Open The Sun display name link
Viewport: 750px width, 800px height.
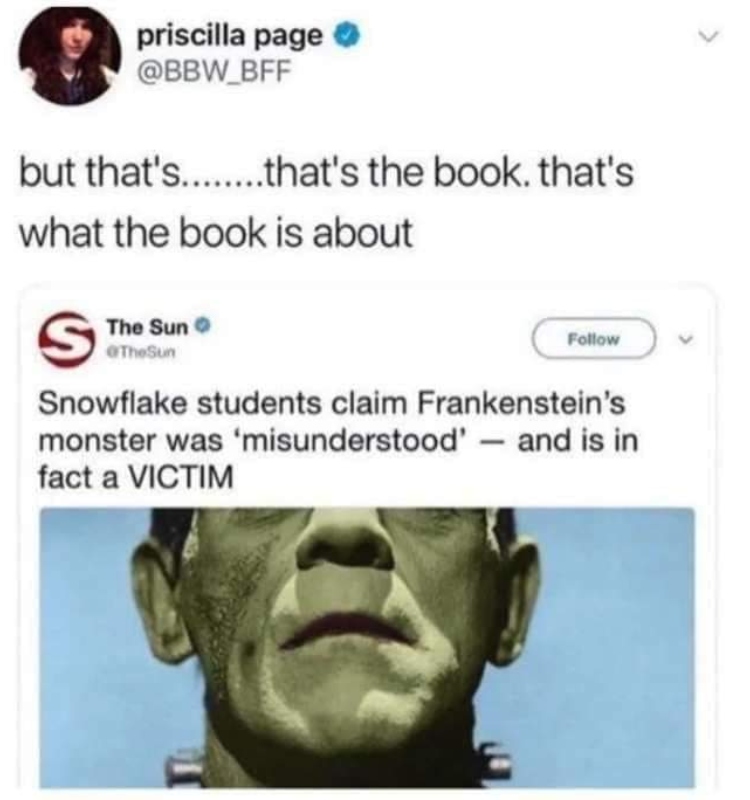(x=147, y=327)
